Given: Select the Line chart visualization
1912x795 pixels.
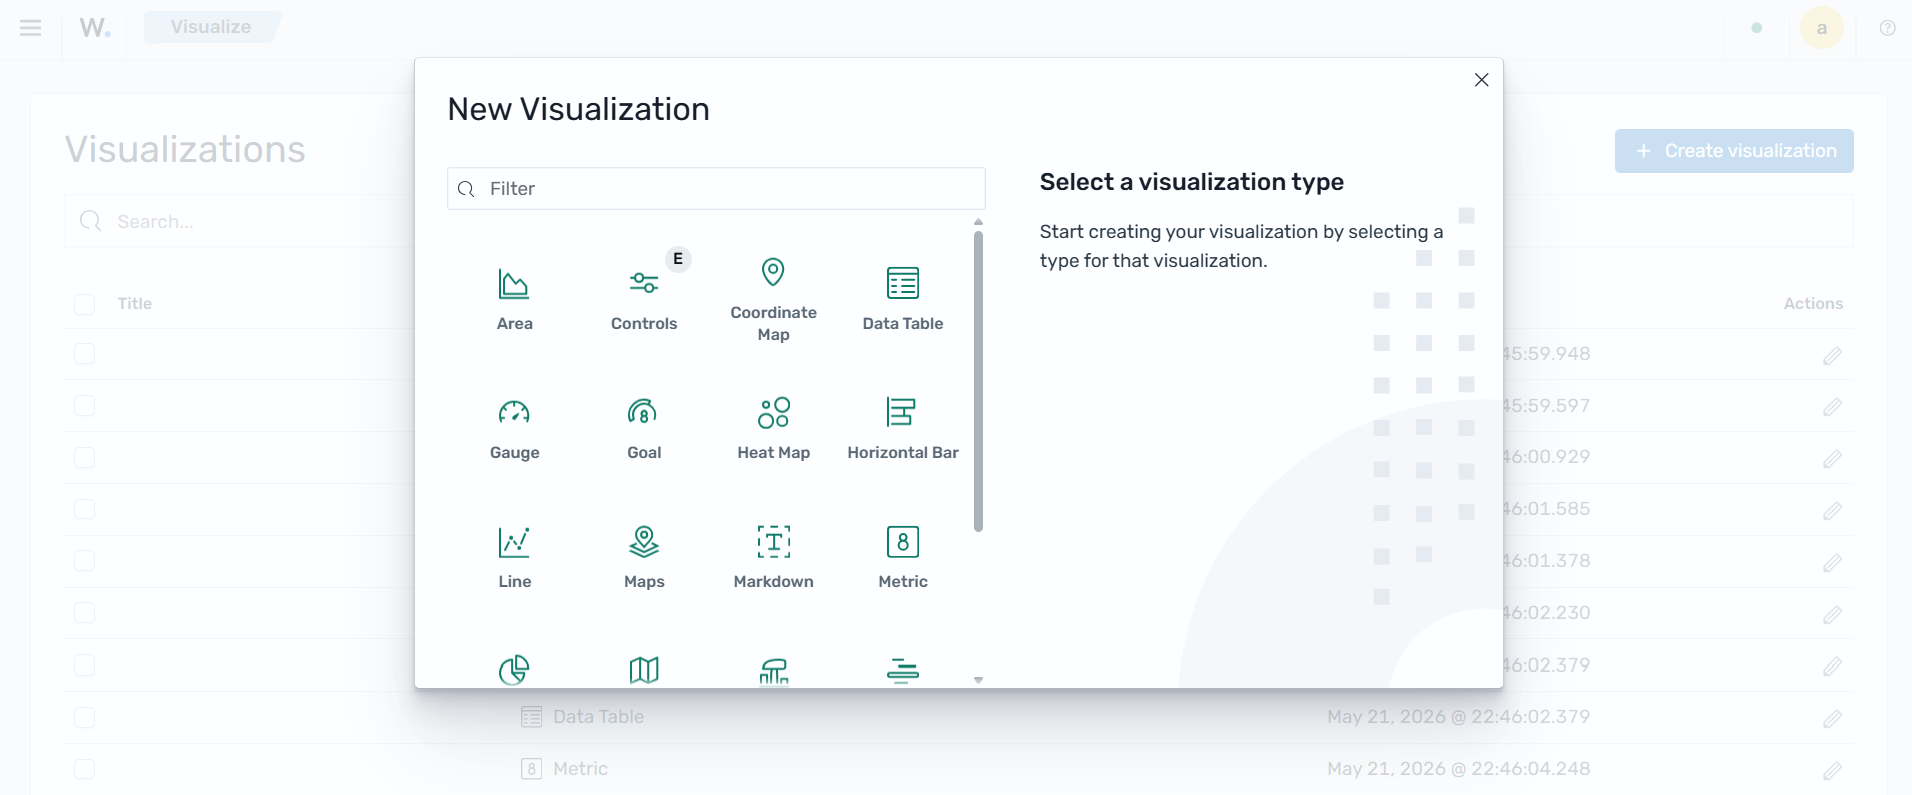Looking at the screenshot, I should 514,557.
